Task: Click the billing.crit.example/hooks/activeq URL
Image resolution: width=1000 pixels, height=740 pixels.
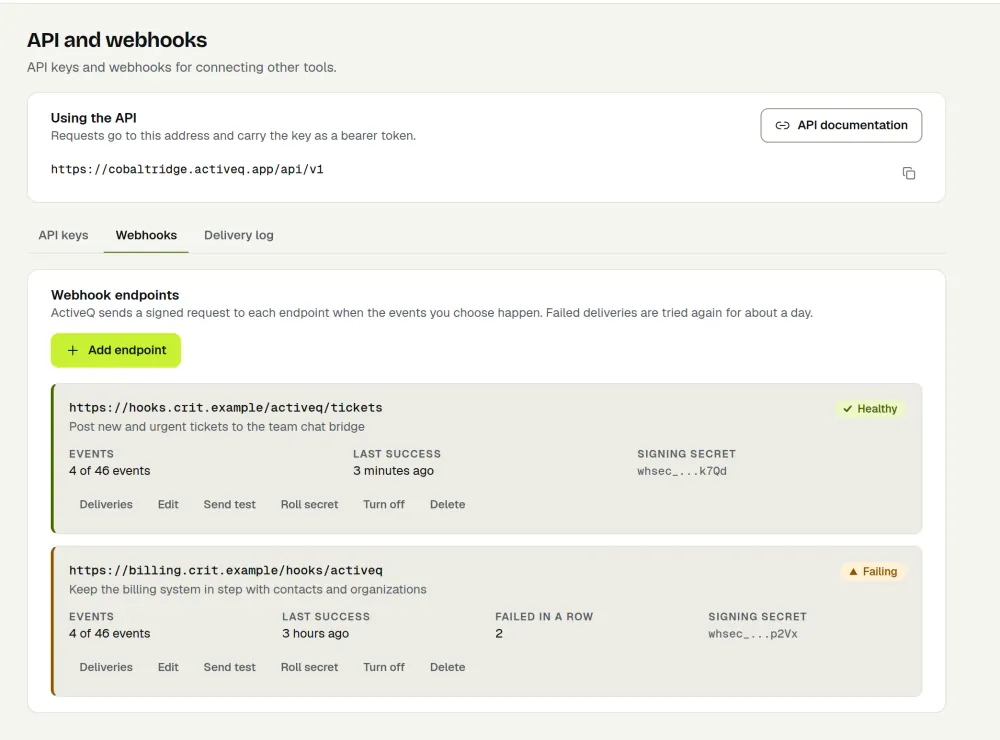Action: point(226,570)
